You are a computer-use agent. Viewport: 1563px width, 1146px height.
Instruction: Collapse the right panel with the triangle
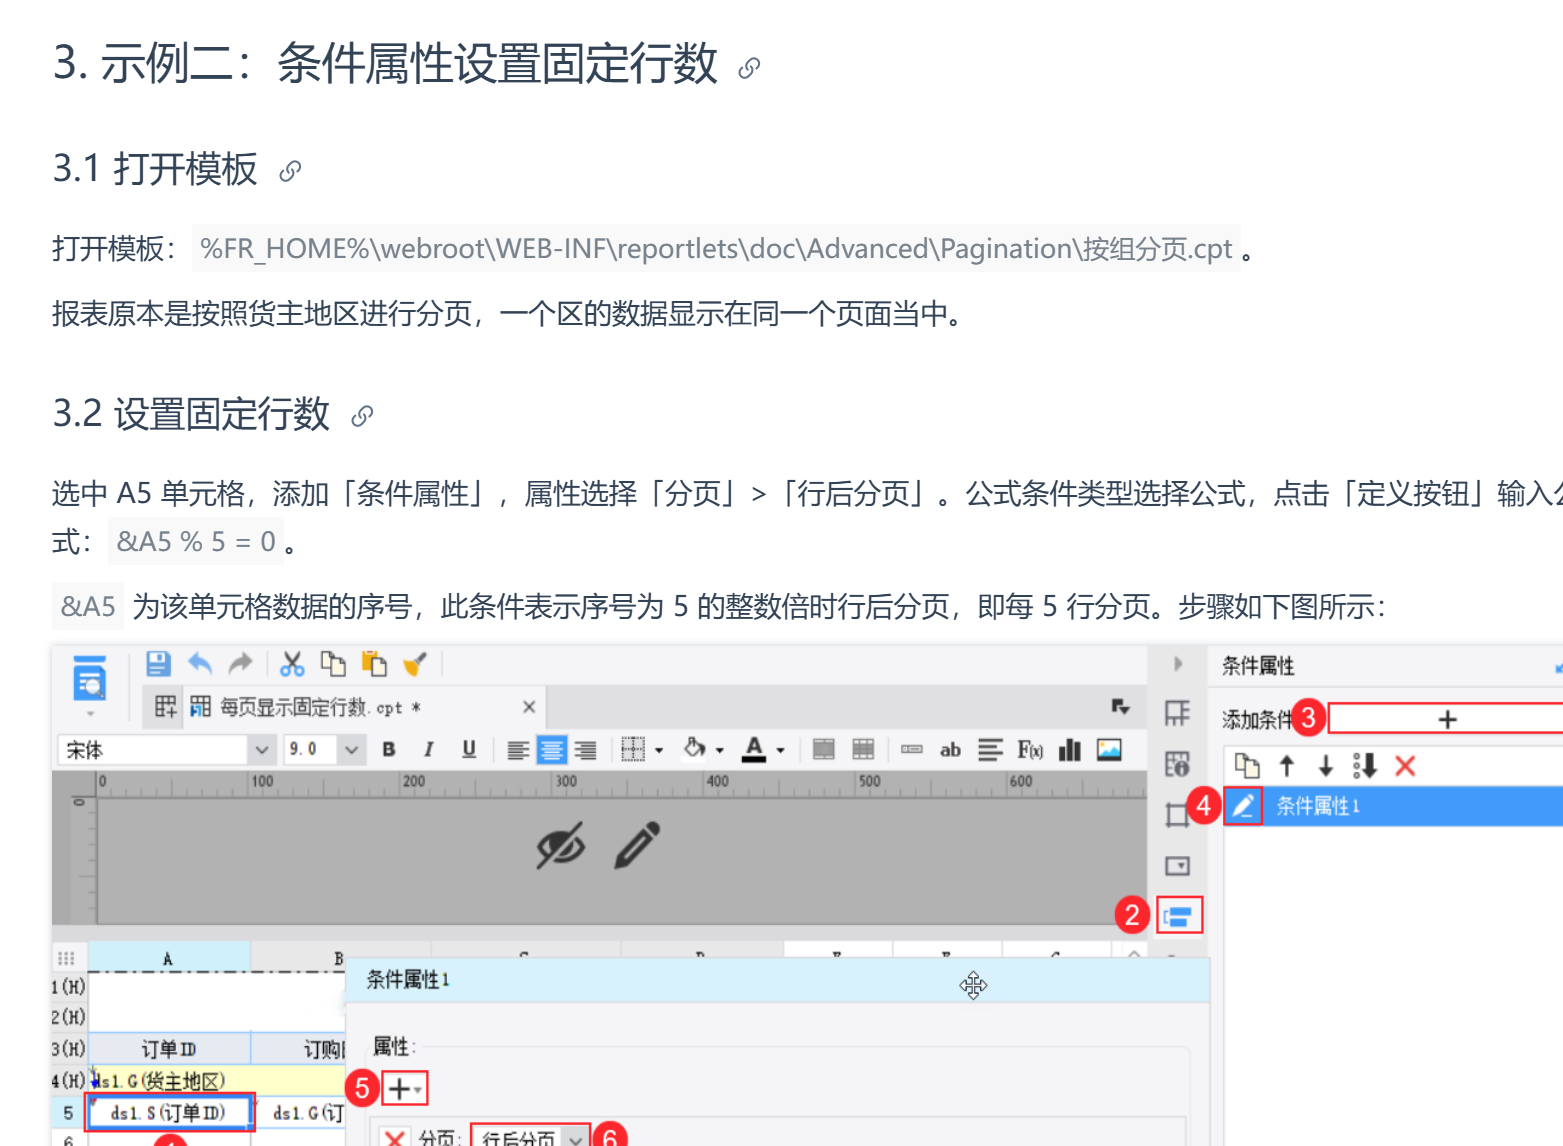[x=1178, y=664]
